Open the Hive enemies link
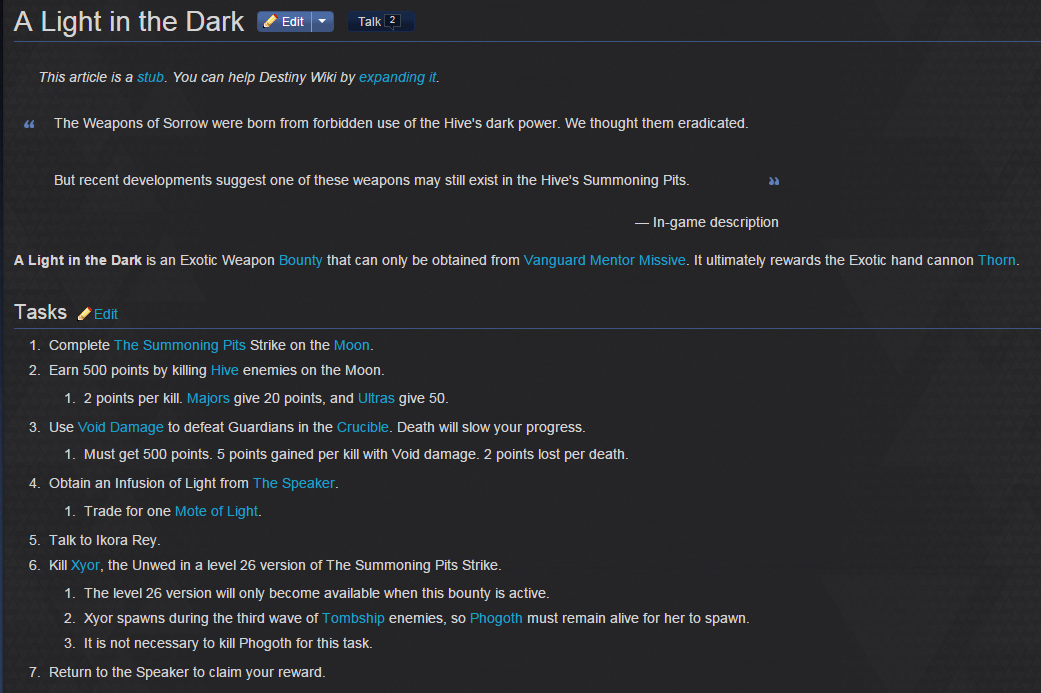This screenshot has height=693, width=1041. [224, 370]
